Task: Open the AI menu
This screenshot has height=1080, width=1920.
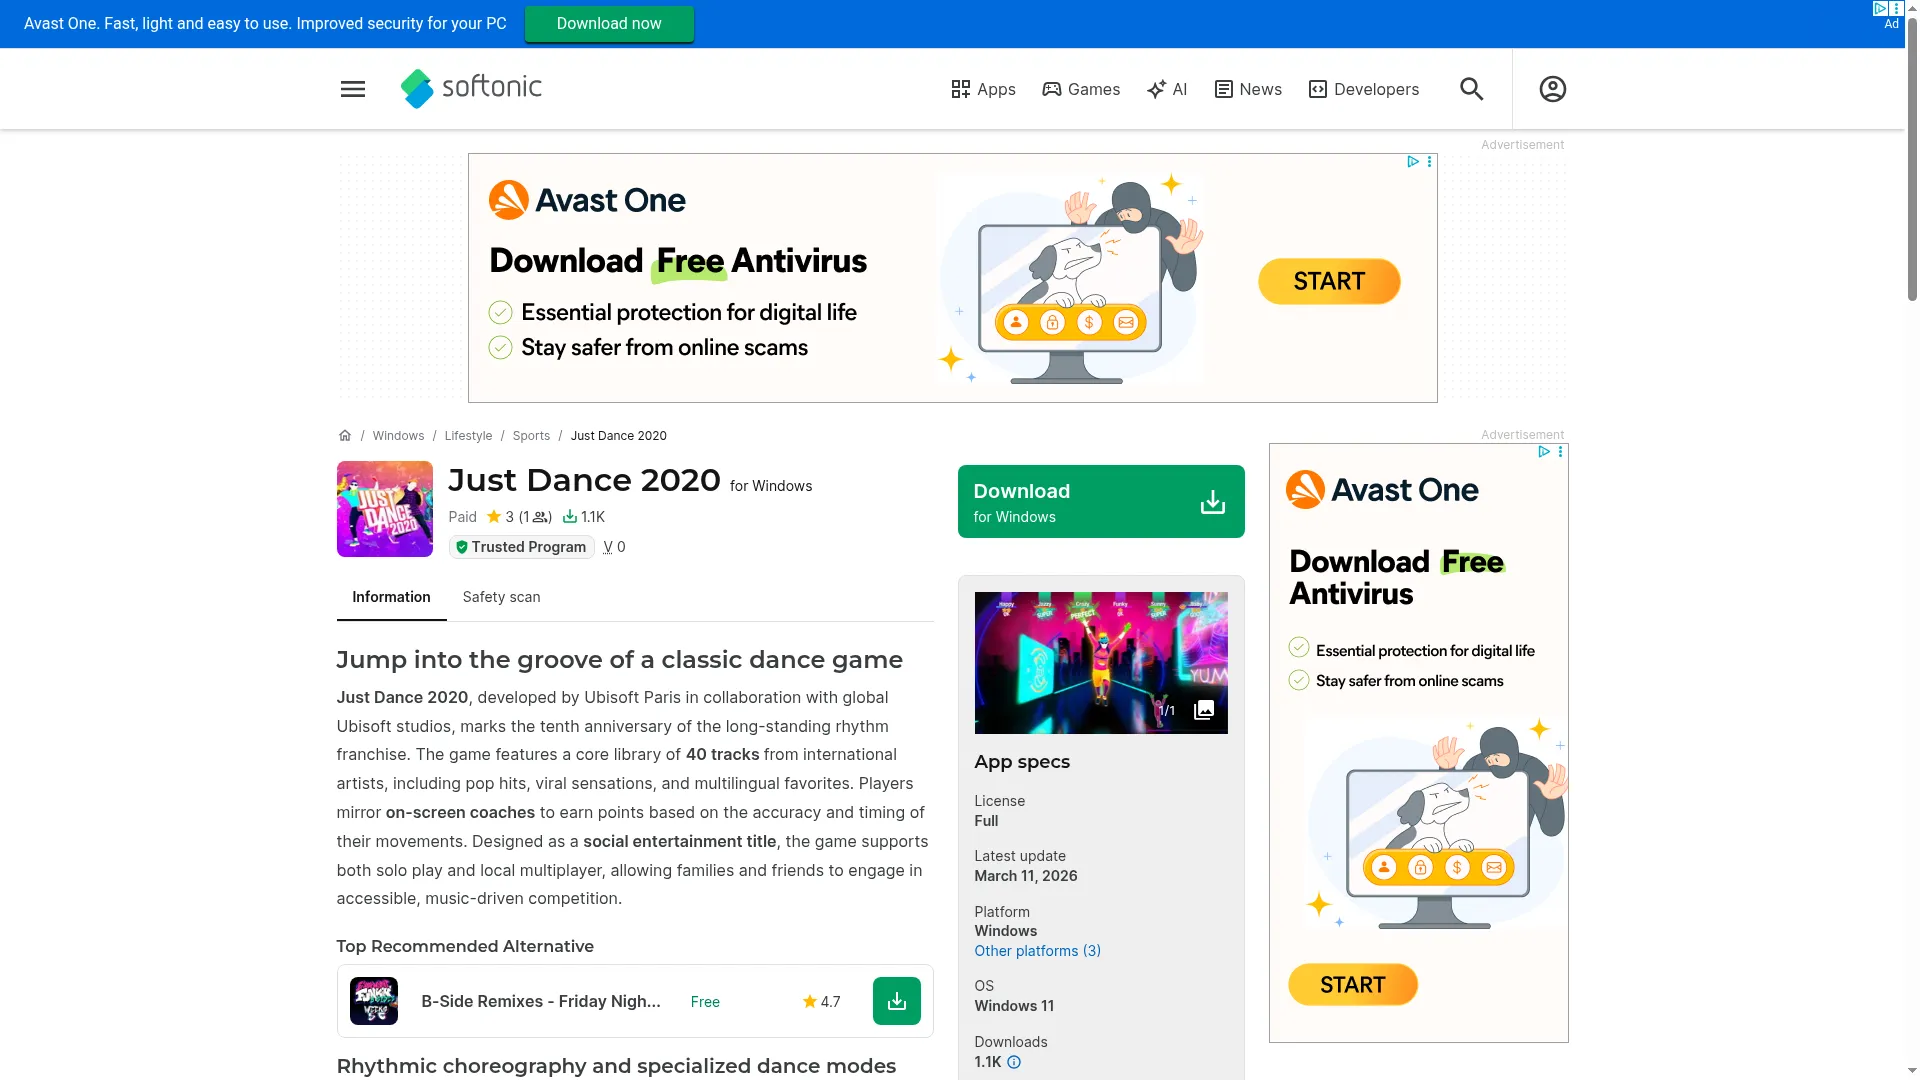Action: click(x=1167, y=89)
